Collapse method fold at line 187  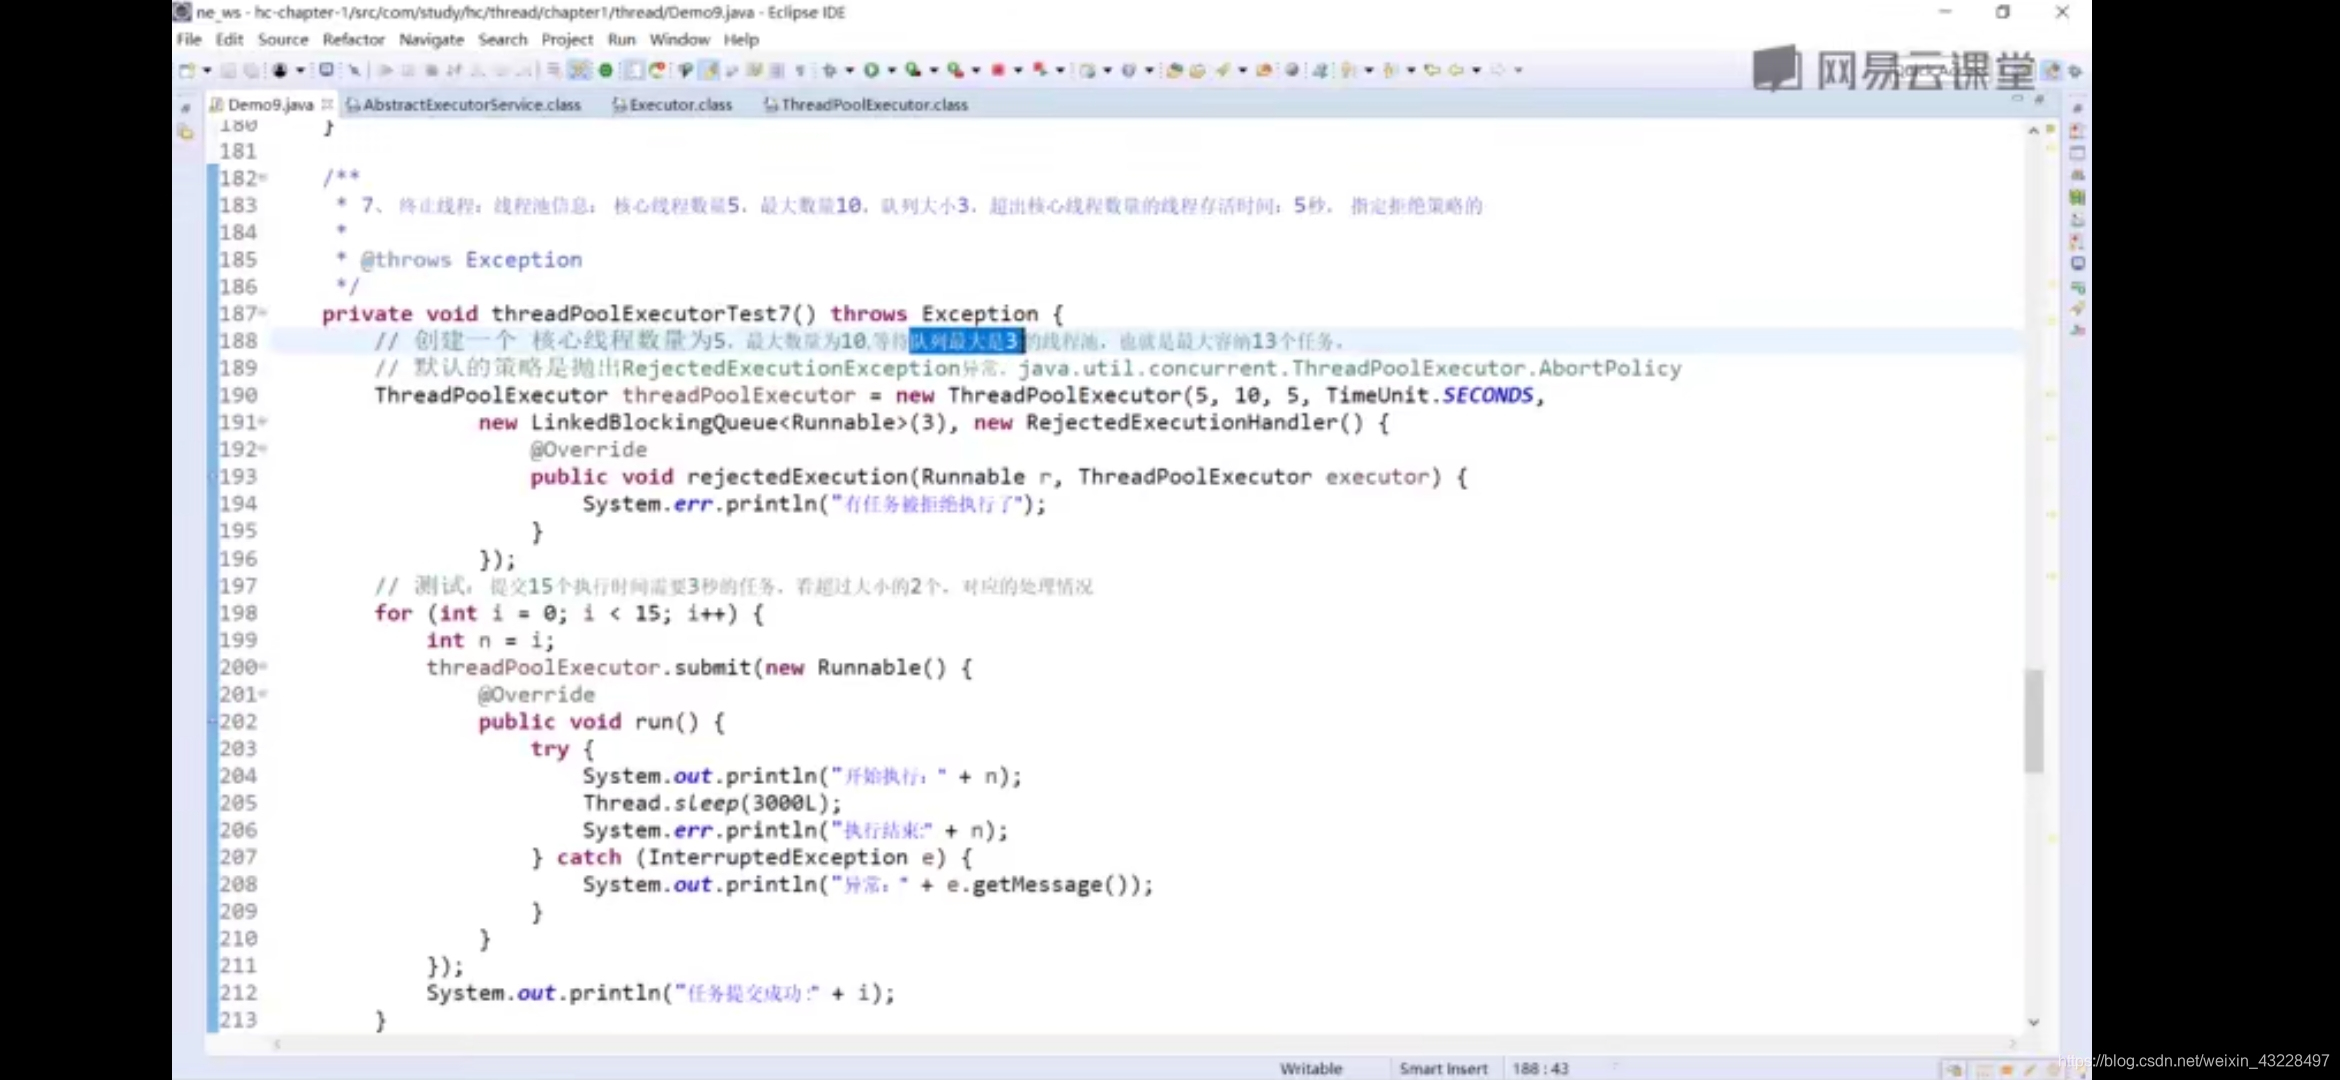tap(263, 313)
